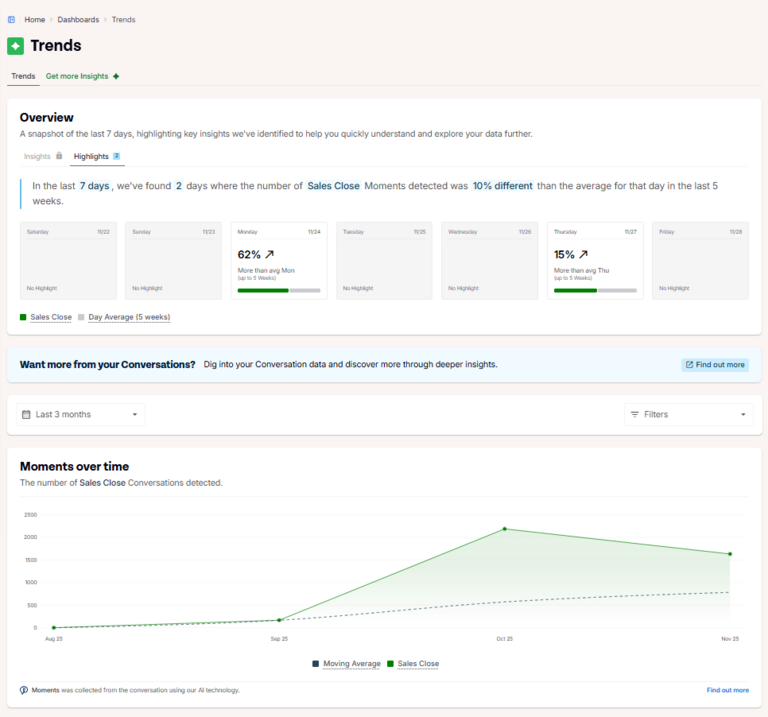Select the Saturday 11/22 card
This screenshot has height=717, width=768.
tap(69, 261)
